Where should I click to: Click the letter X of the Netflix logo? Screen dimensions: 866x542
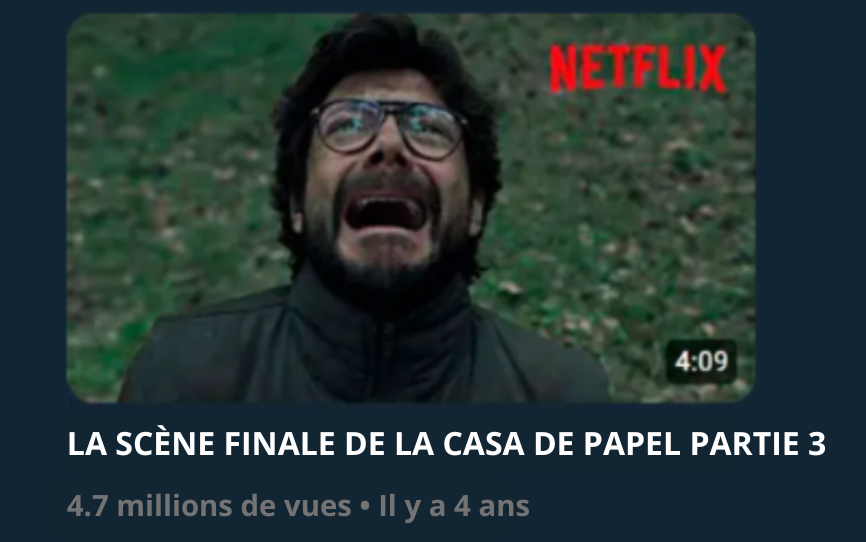tap(712, 69)
